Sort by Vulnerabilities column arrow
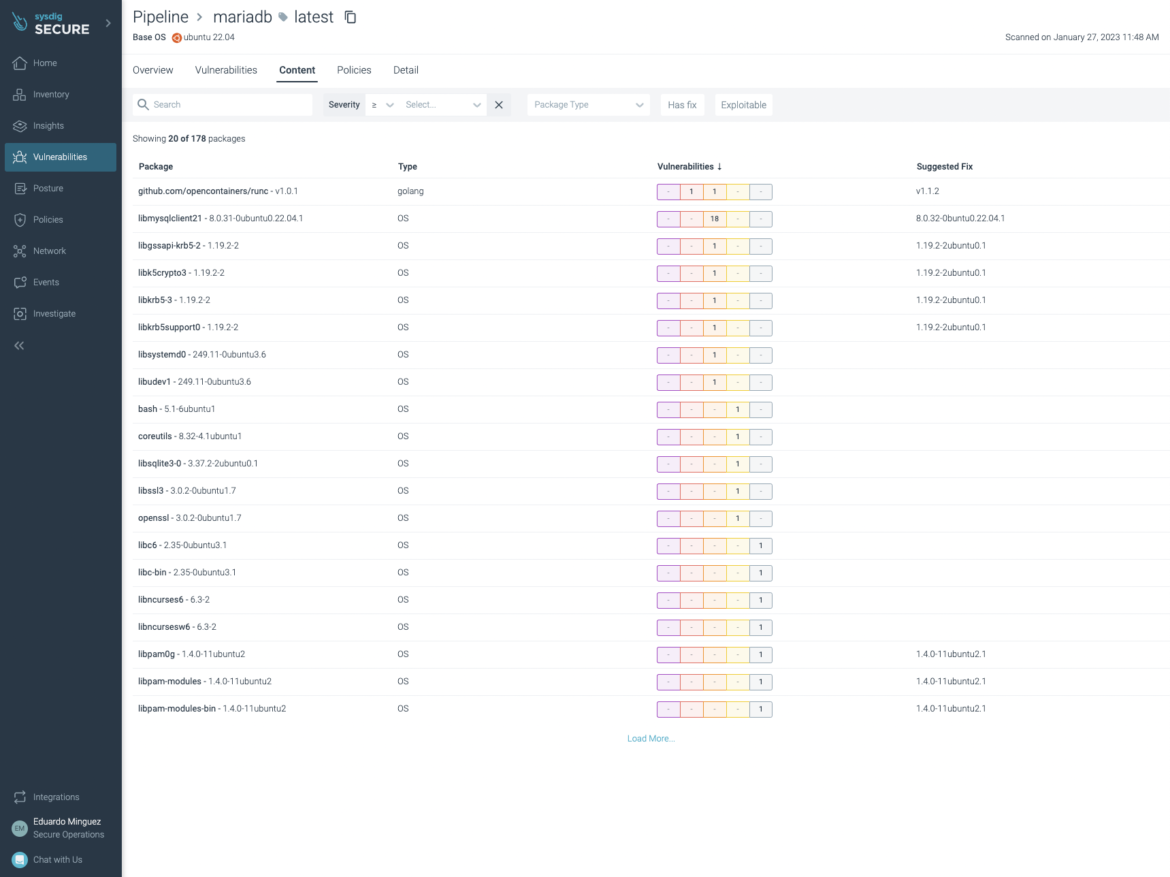Screen dimensions: 1170x877 (x=719, y=166)
